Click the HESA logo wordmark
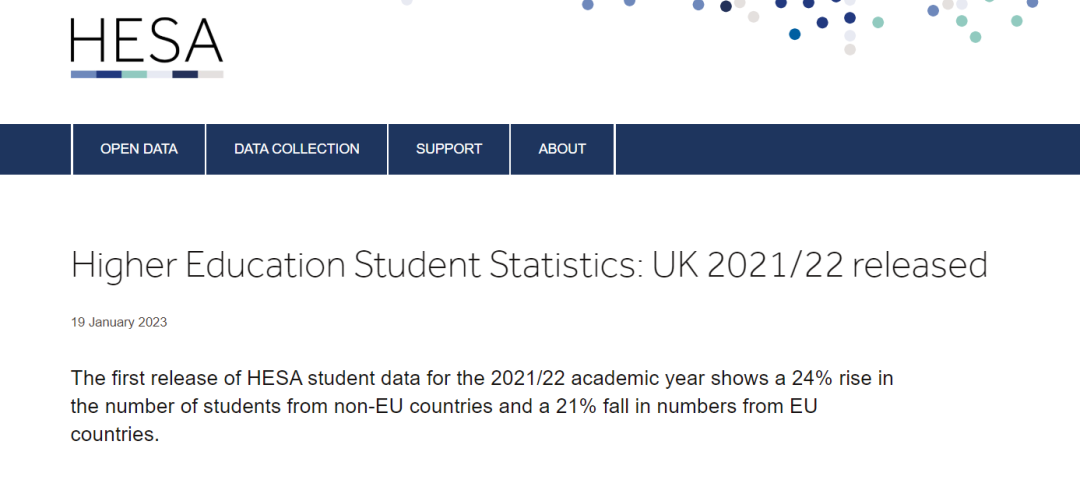The height and width of the screenshot is (479, 1080). click(147, 41)
